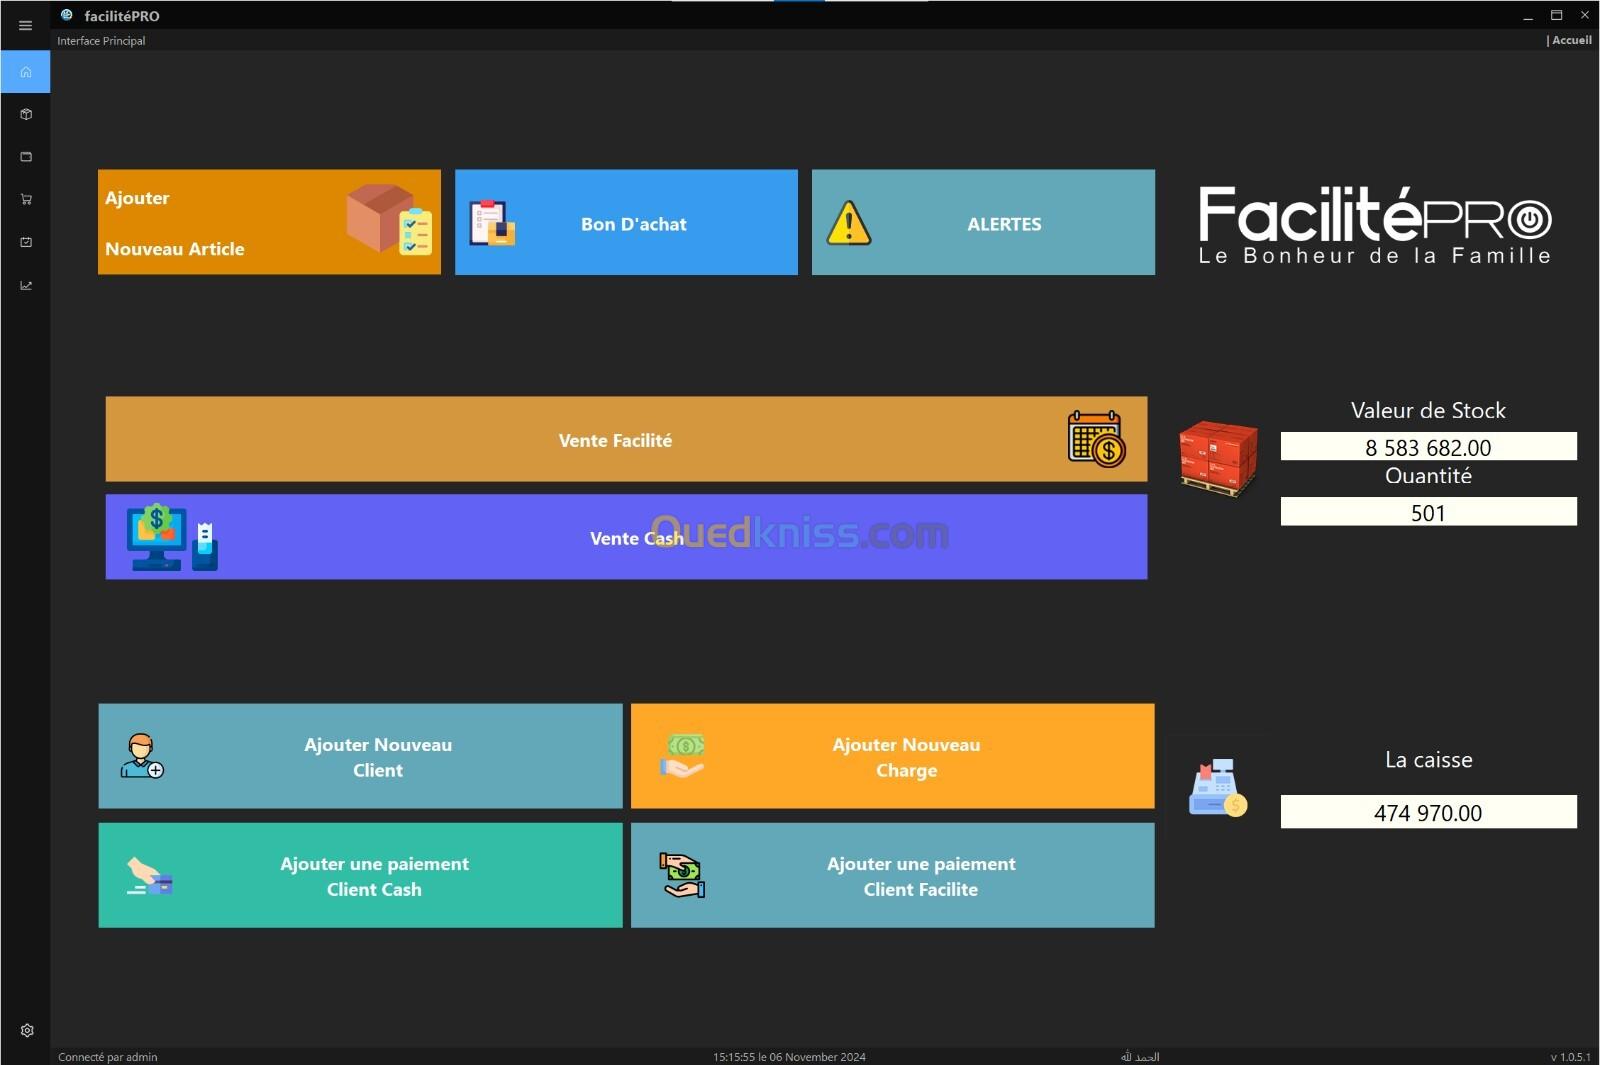Screen dimensions: 1600x1065
Task: Open the shopping cart sidebar icon
Action: tap(26, 199)
